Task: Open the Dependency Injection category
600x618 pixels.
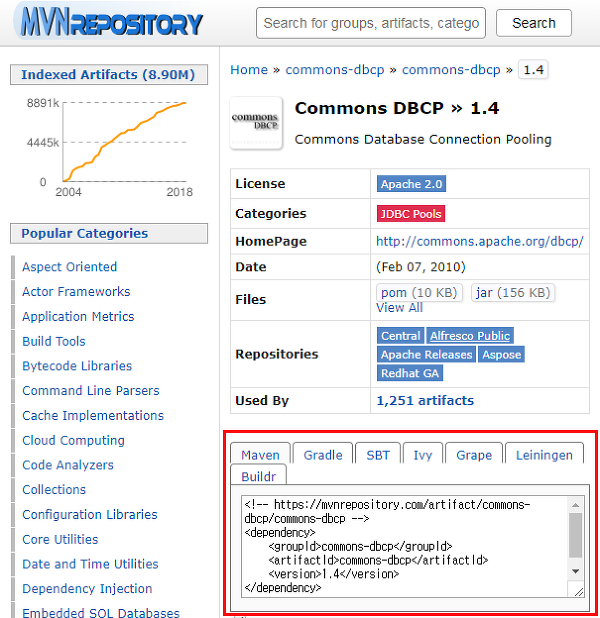Action: [x=87, y=588]
